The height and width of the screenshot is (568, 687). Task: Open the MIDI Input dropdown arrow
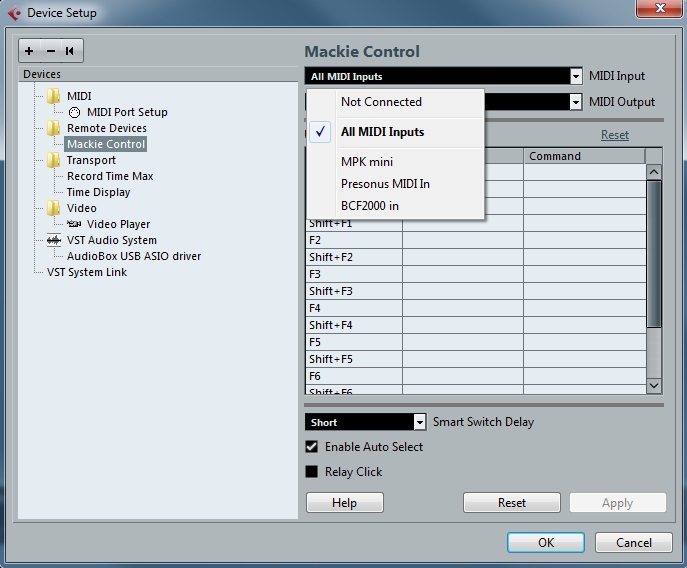tap(576, 76)
